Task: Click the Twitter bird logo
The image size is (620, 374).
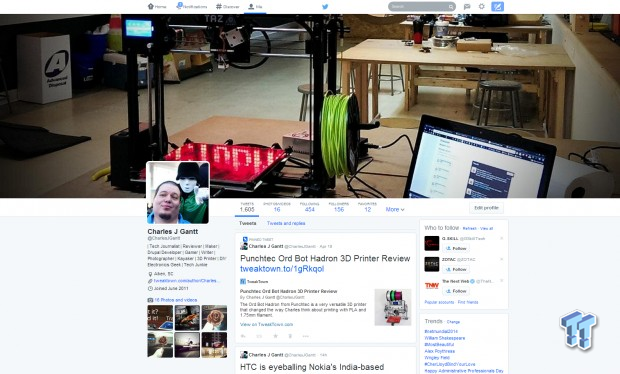Action: (325, 6)
